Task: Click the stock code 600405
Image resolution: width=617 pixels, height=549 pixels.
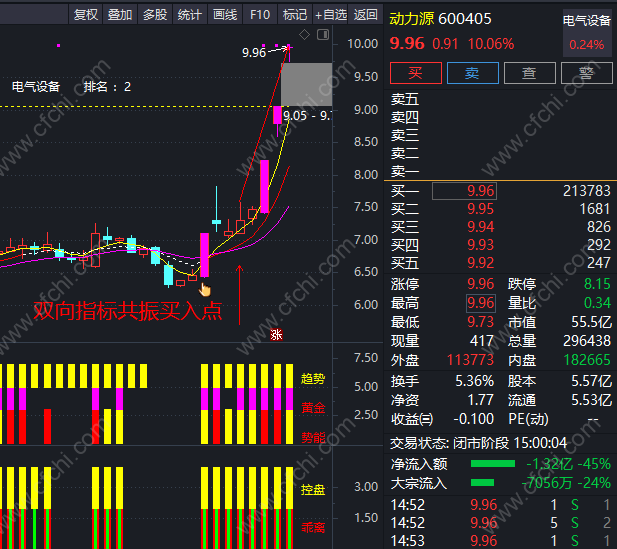Action: (465, 18)
